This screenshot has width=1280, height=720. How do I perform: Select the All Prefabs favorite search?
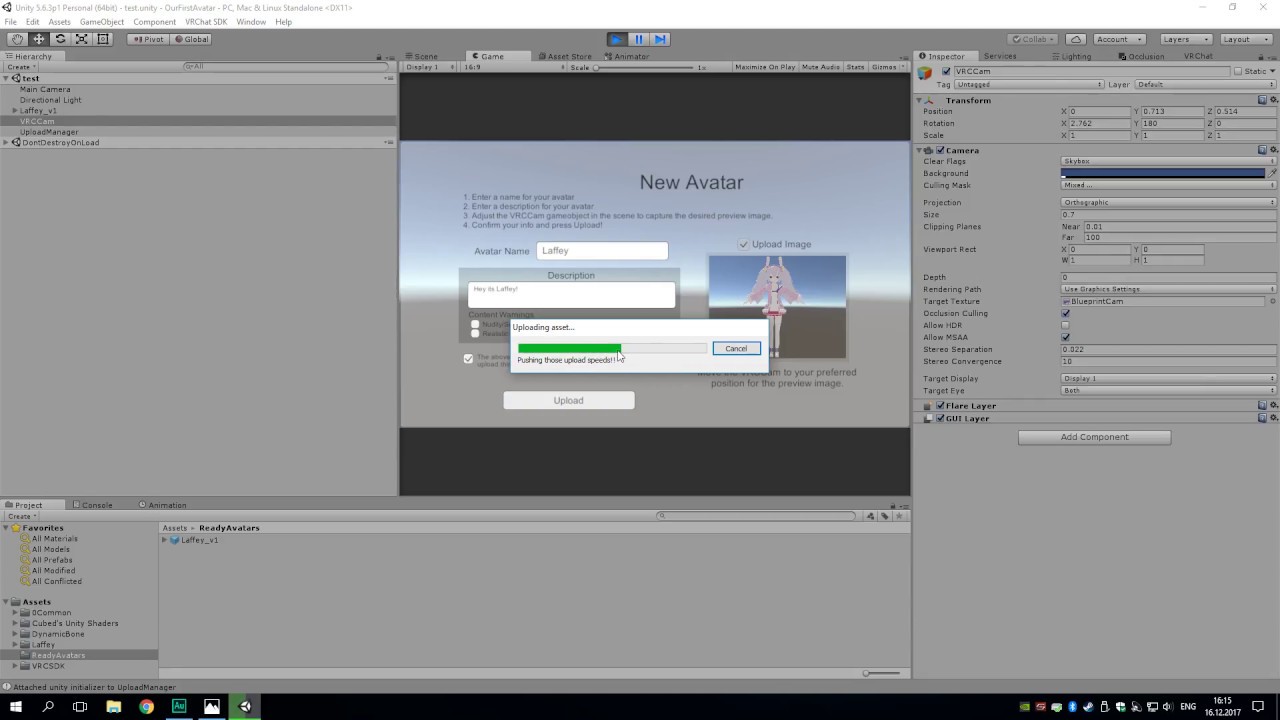[52, 560]
